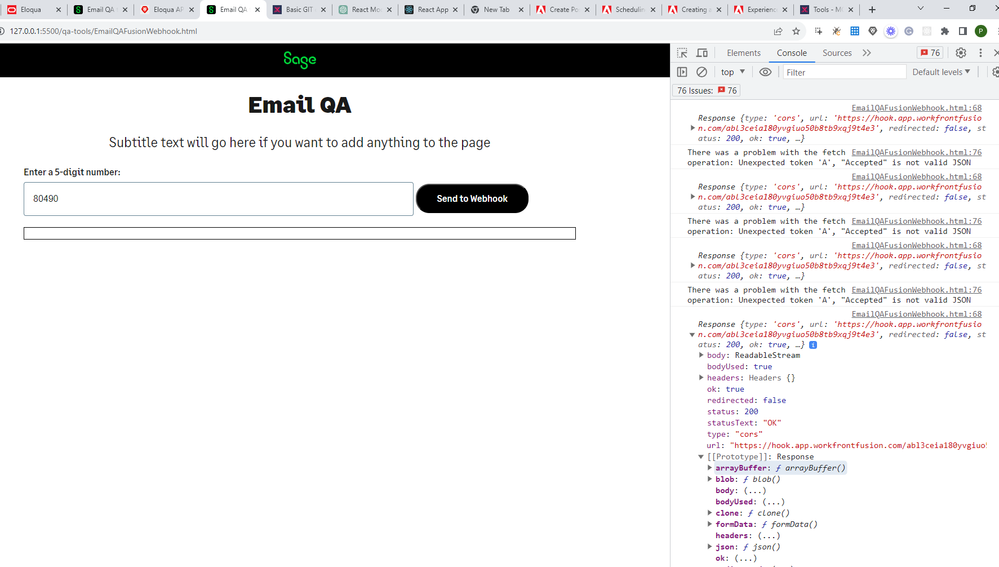Screen dimensions: 999x567
Task: Switch to the Elements tab
Action: point(744,53)
